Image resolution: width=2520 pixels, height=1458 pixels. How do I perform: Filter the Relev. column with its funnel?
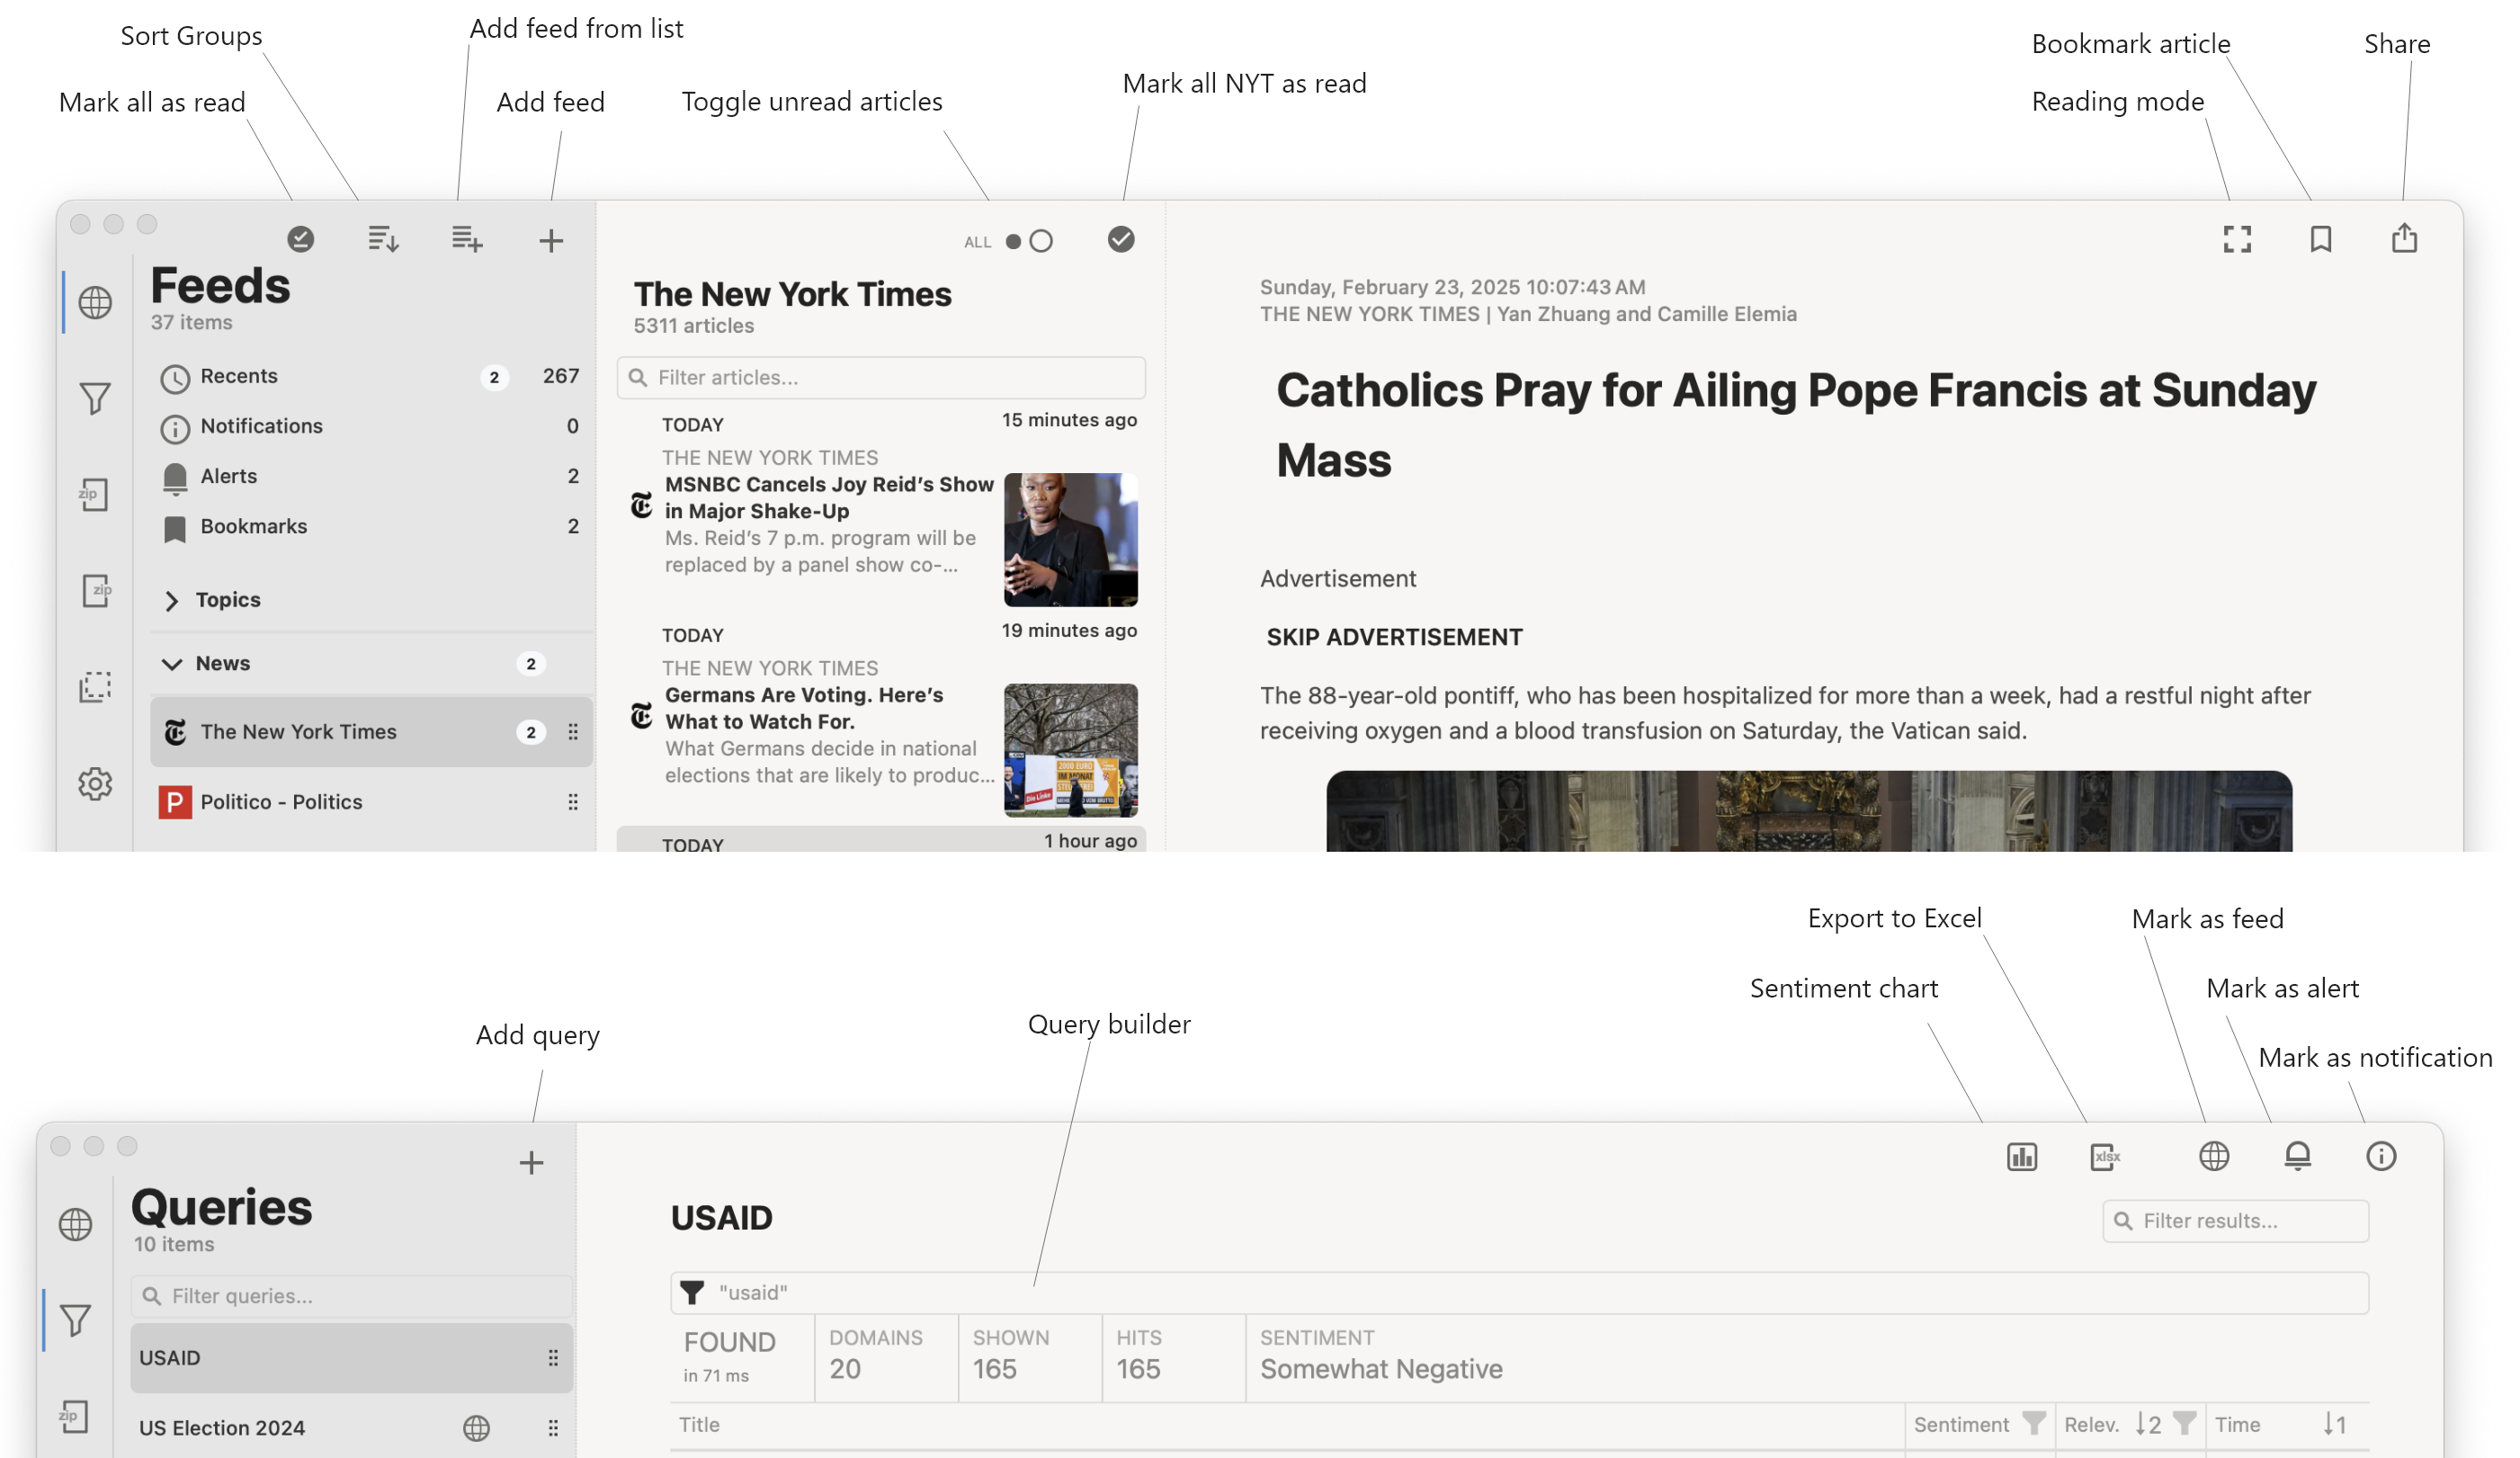coord(2185,1424)
